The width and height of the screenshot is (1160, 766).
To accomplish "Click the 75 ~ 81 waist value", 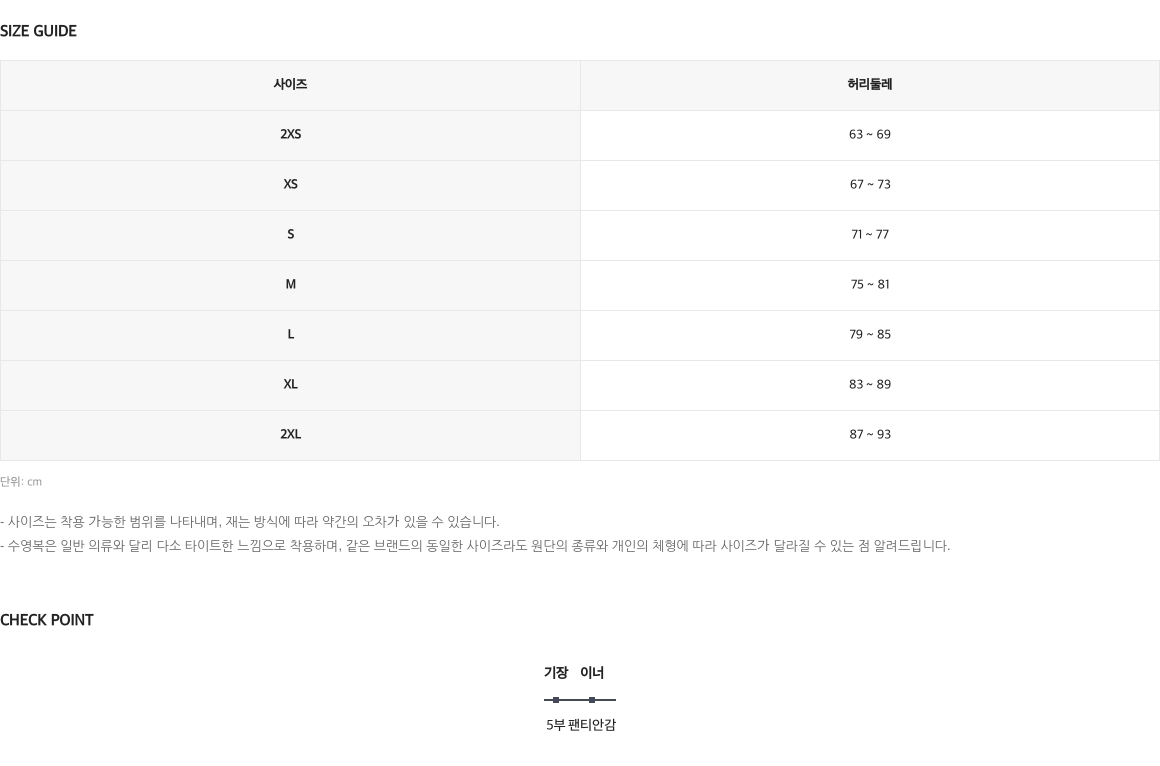I will click(x=869, y=285).
